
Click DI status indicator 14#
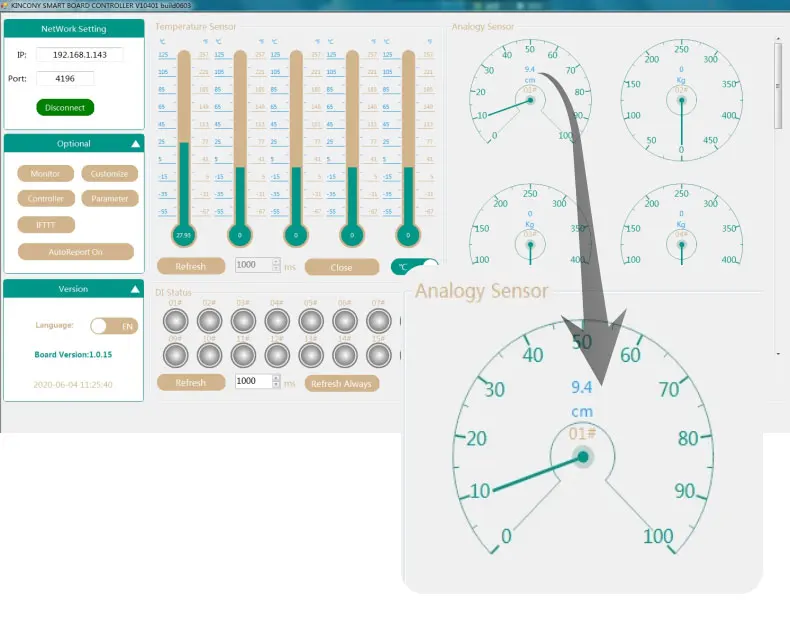coord(345,355)
